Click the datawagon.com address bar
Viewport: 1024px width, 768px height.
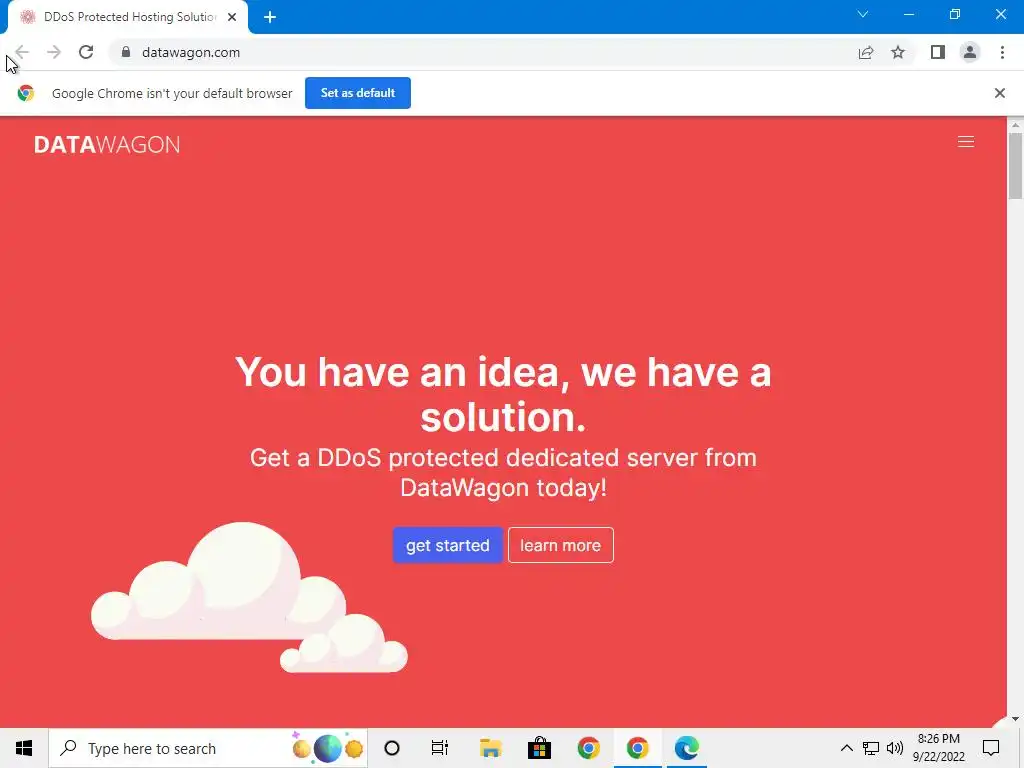[483, 52]
